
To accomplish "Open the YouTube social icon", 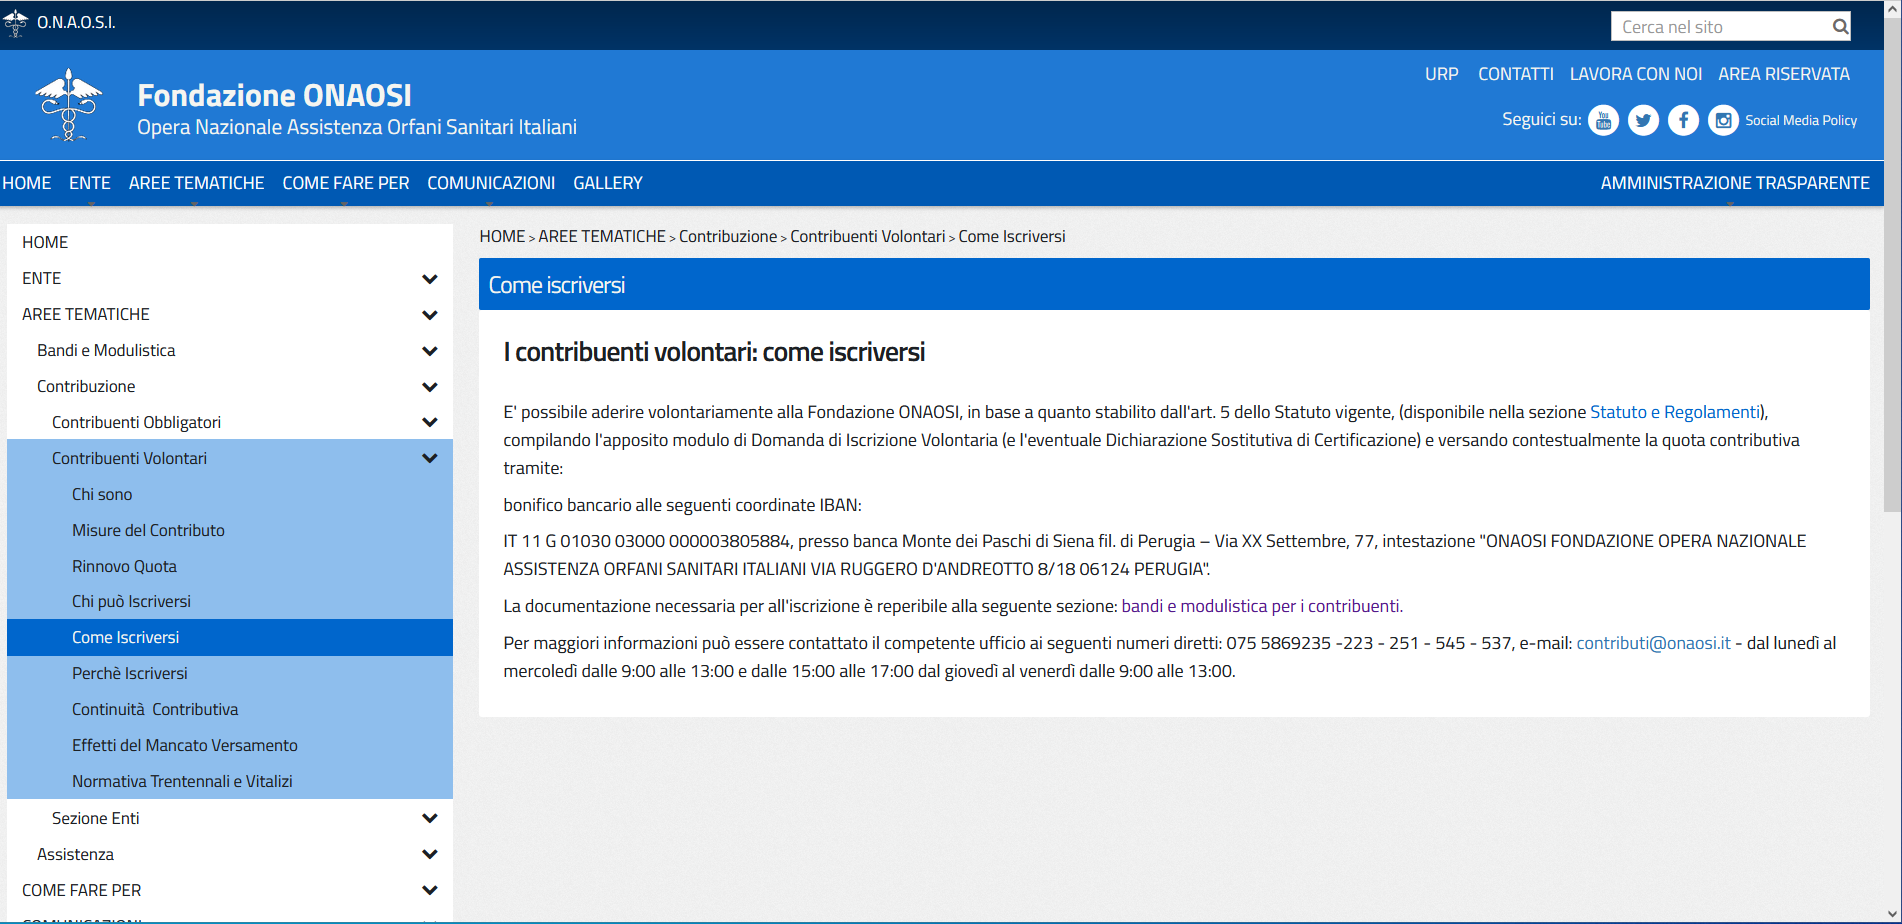I will [1603, 121].
